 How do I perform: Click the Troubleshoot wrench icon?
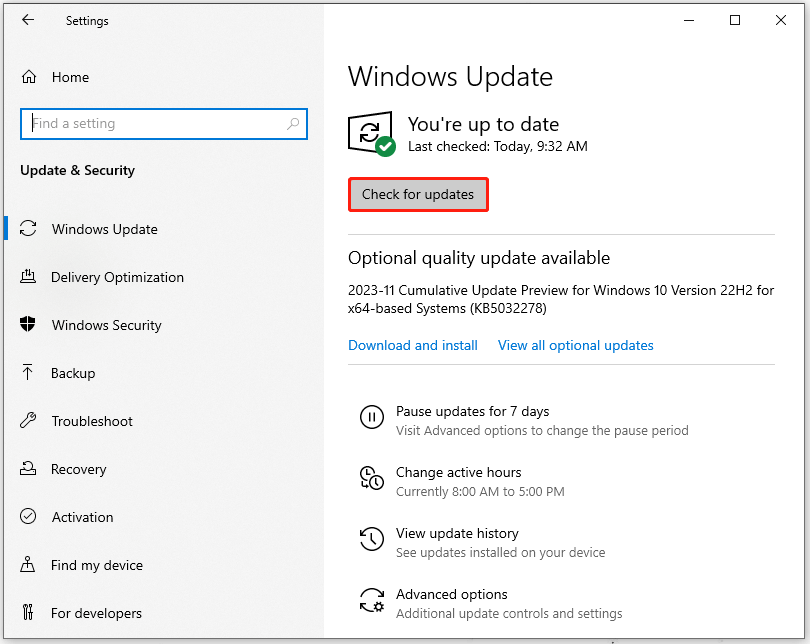(28, 420)
